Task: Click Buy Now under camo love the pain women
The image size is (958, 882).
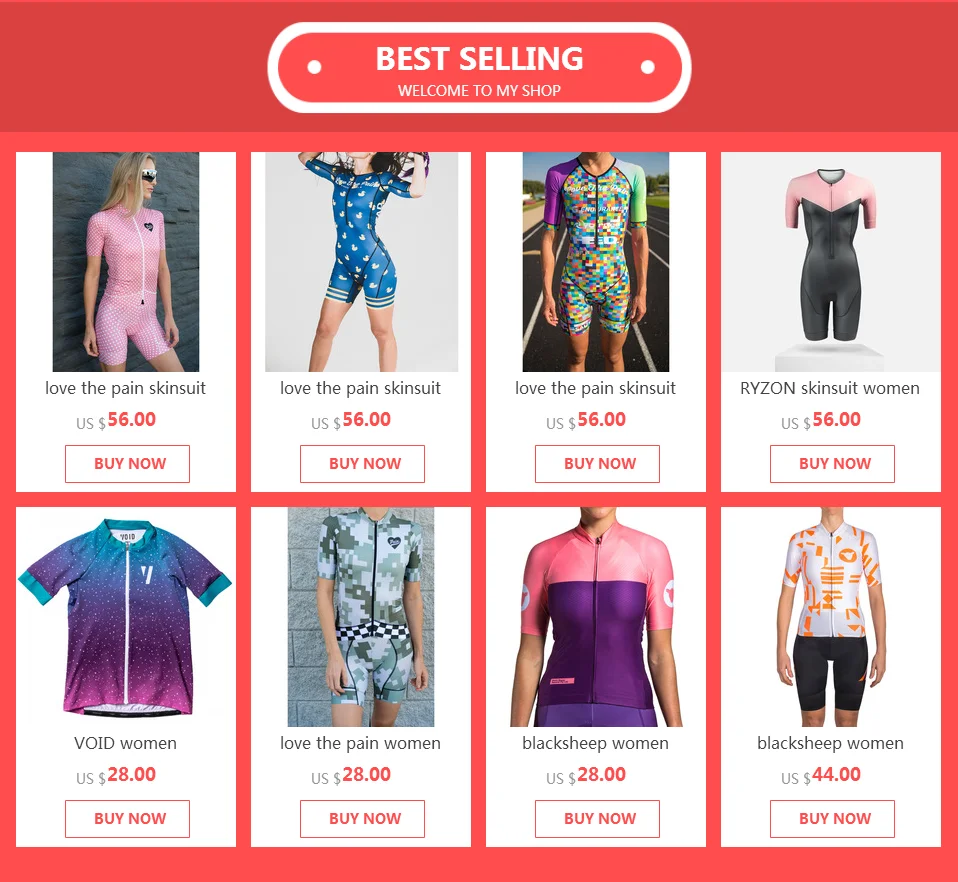Action: pos(362,818)
